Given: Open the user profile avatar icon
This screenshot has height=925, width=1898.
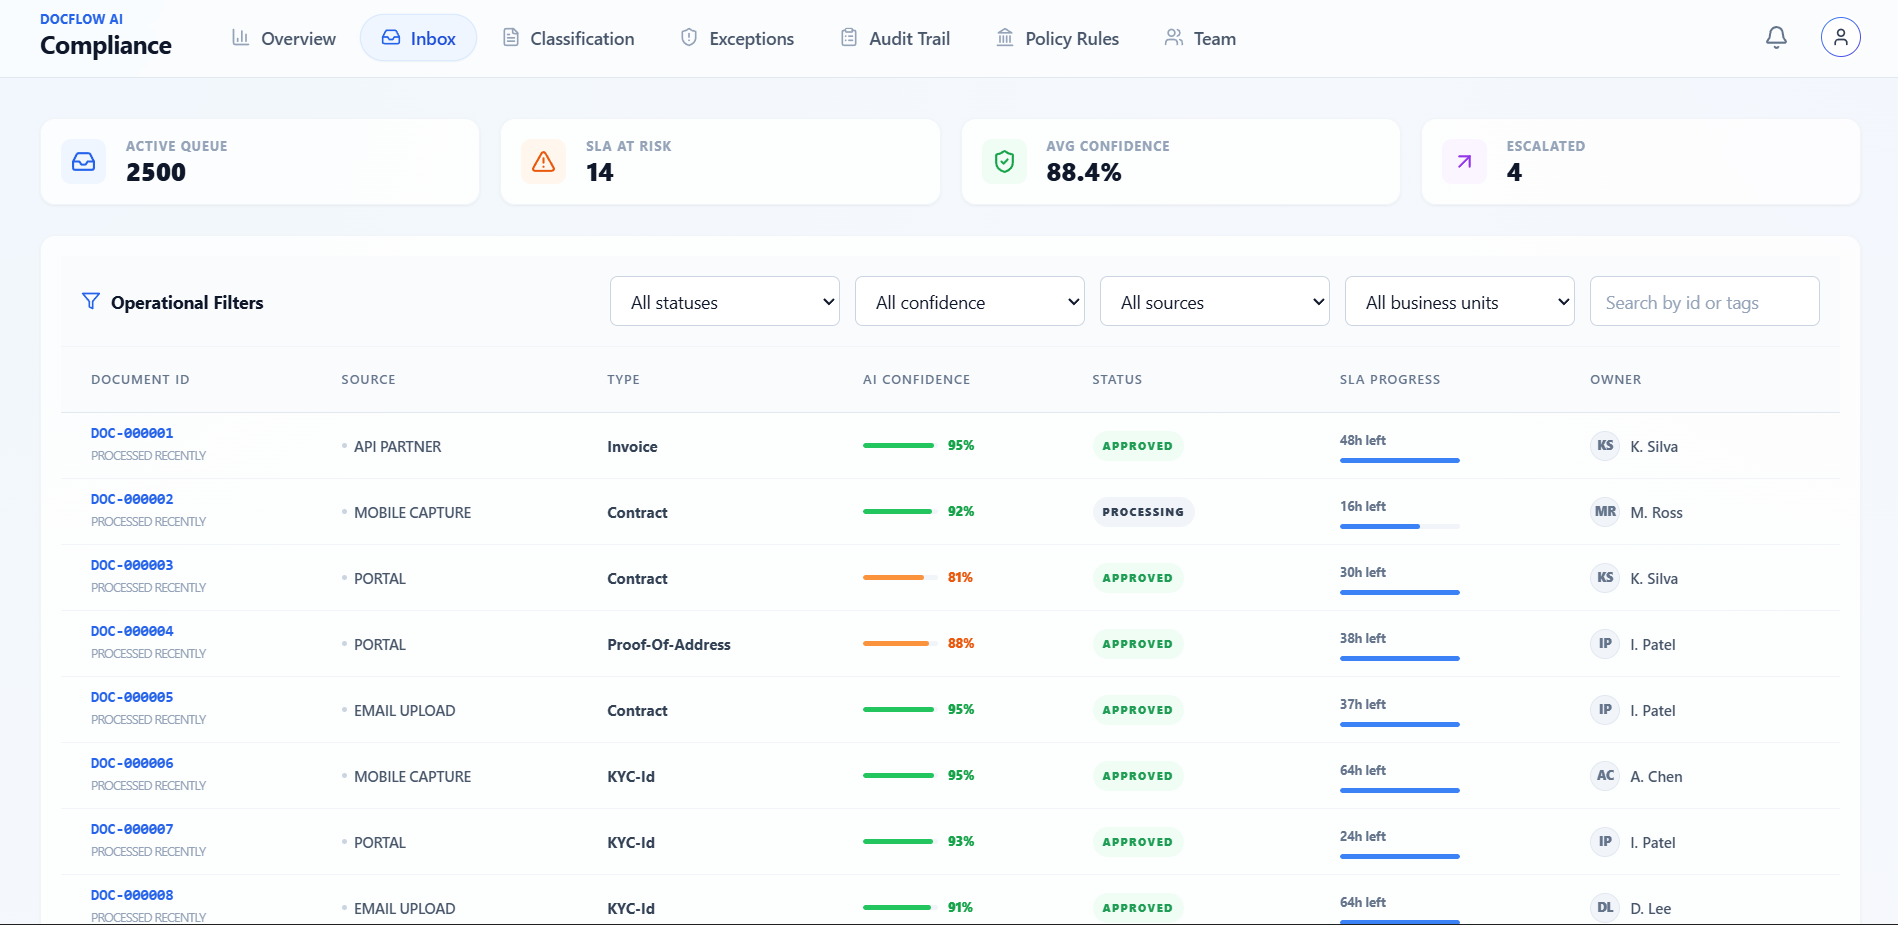Looking at the screenshot, I should click(x=1840, y=38).
